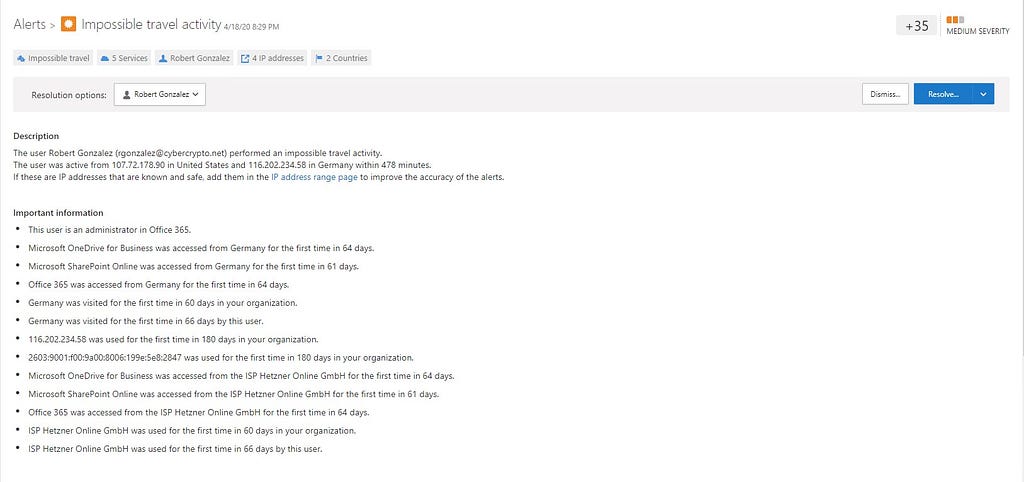Open the 4 IP addresses tag
The height and width of the screenshot is (482, 1024).
272,58
